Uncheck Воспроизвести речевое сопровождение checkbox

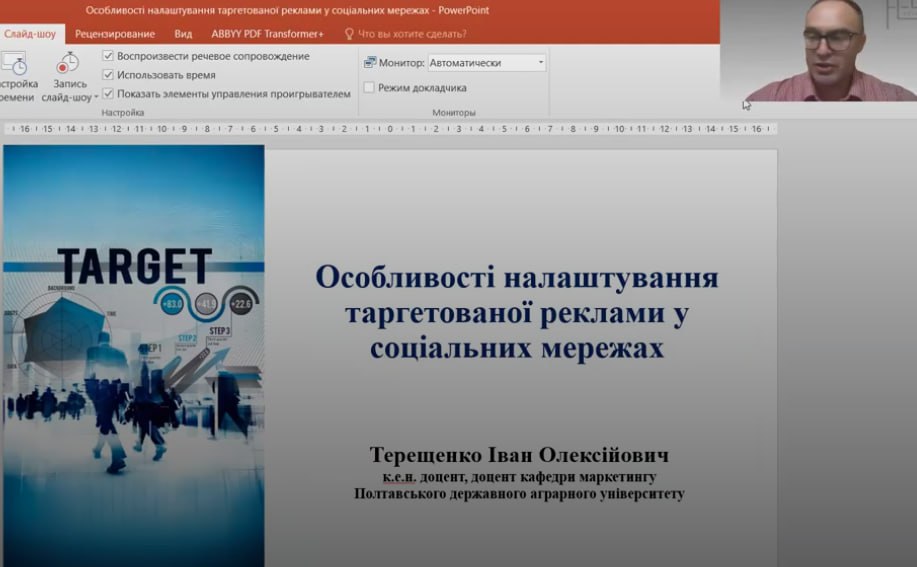click(x=108, y=56)
